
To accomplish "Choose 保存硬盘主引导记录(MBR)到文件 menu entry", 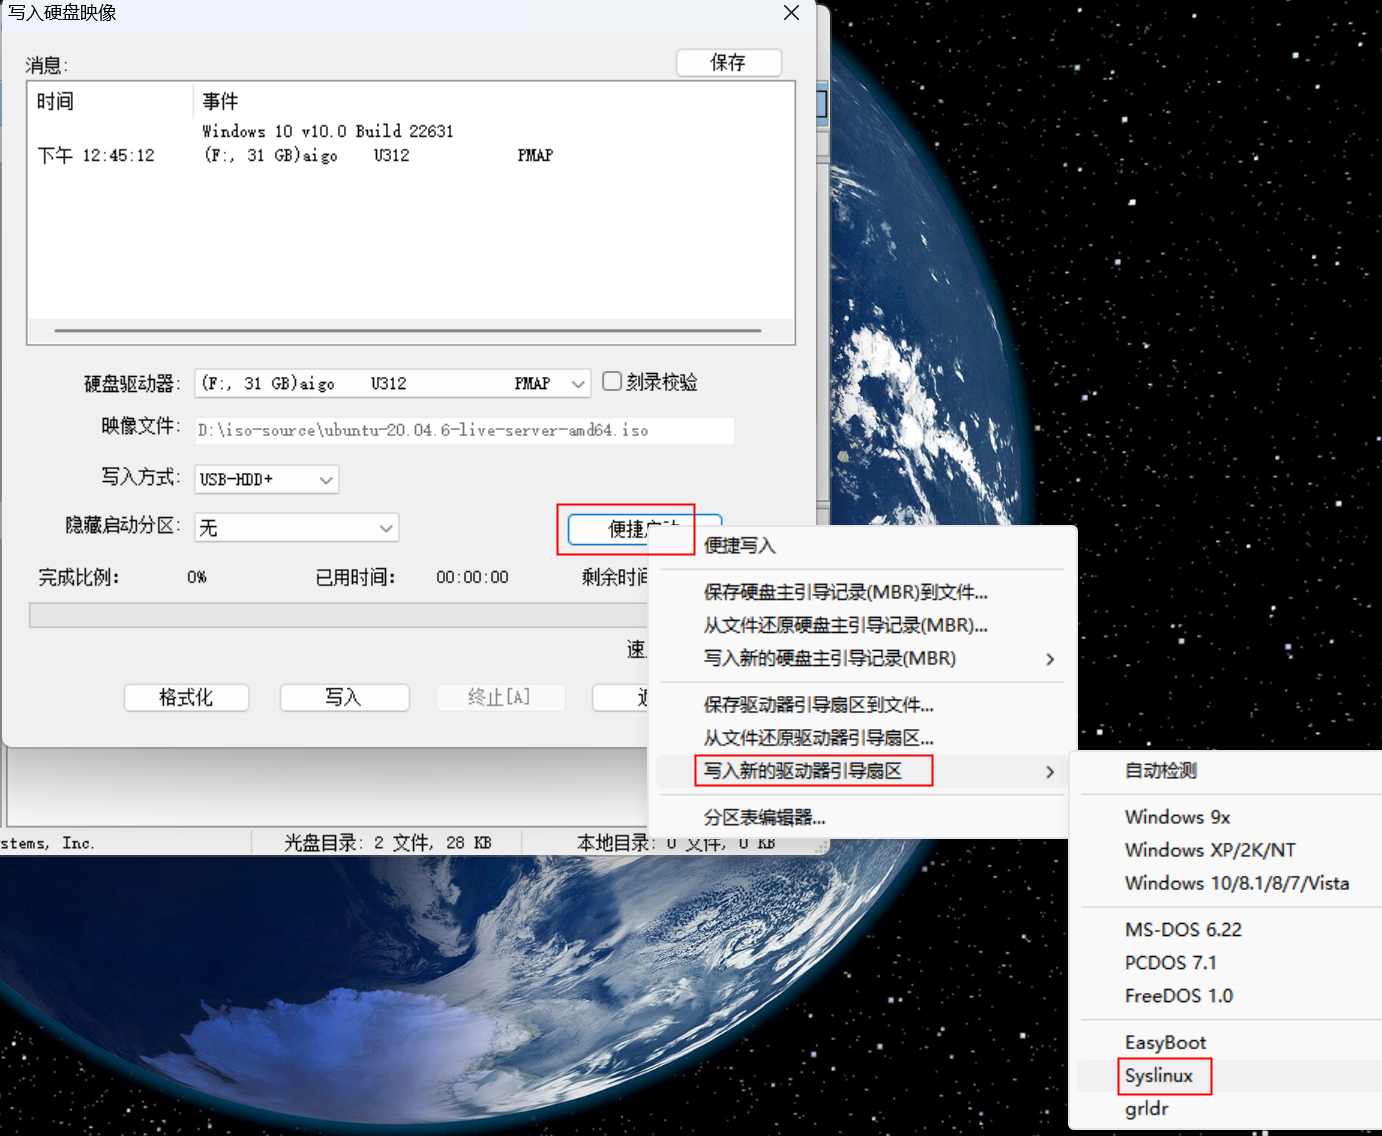I will (x=845, y=592).
